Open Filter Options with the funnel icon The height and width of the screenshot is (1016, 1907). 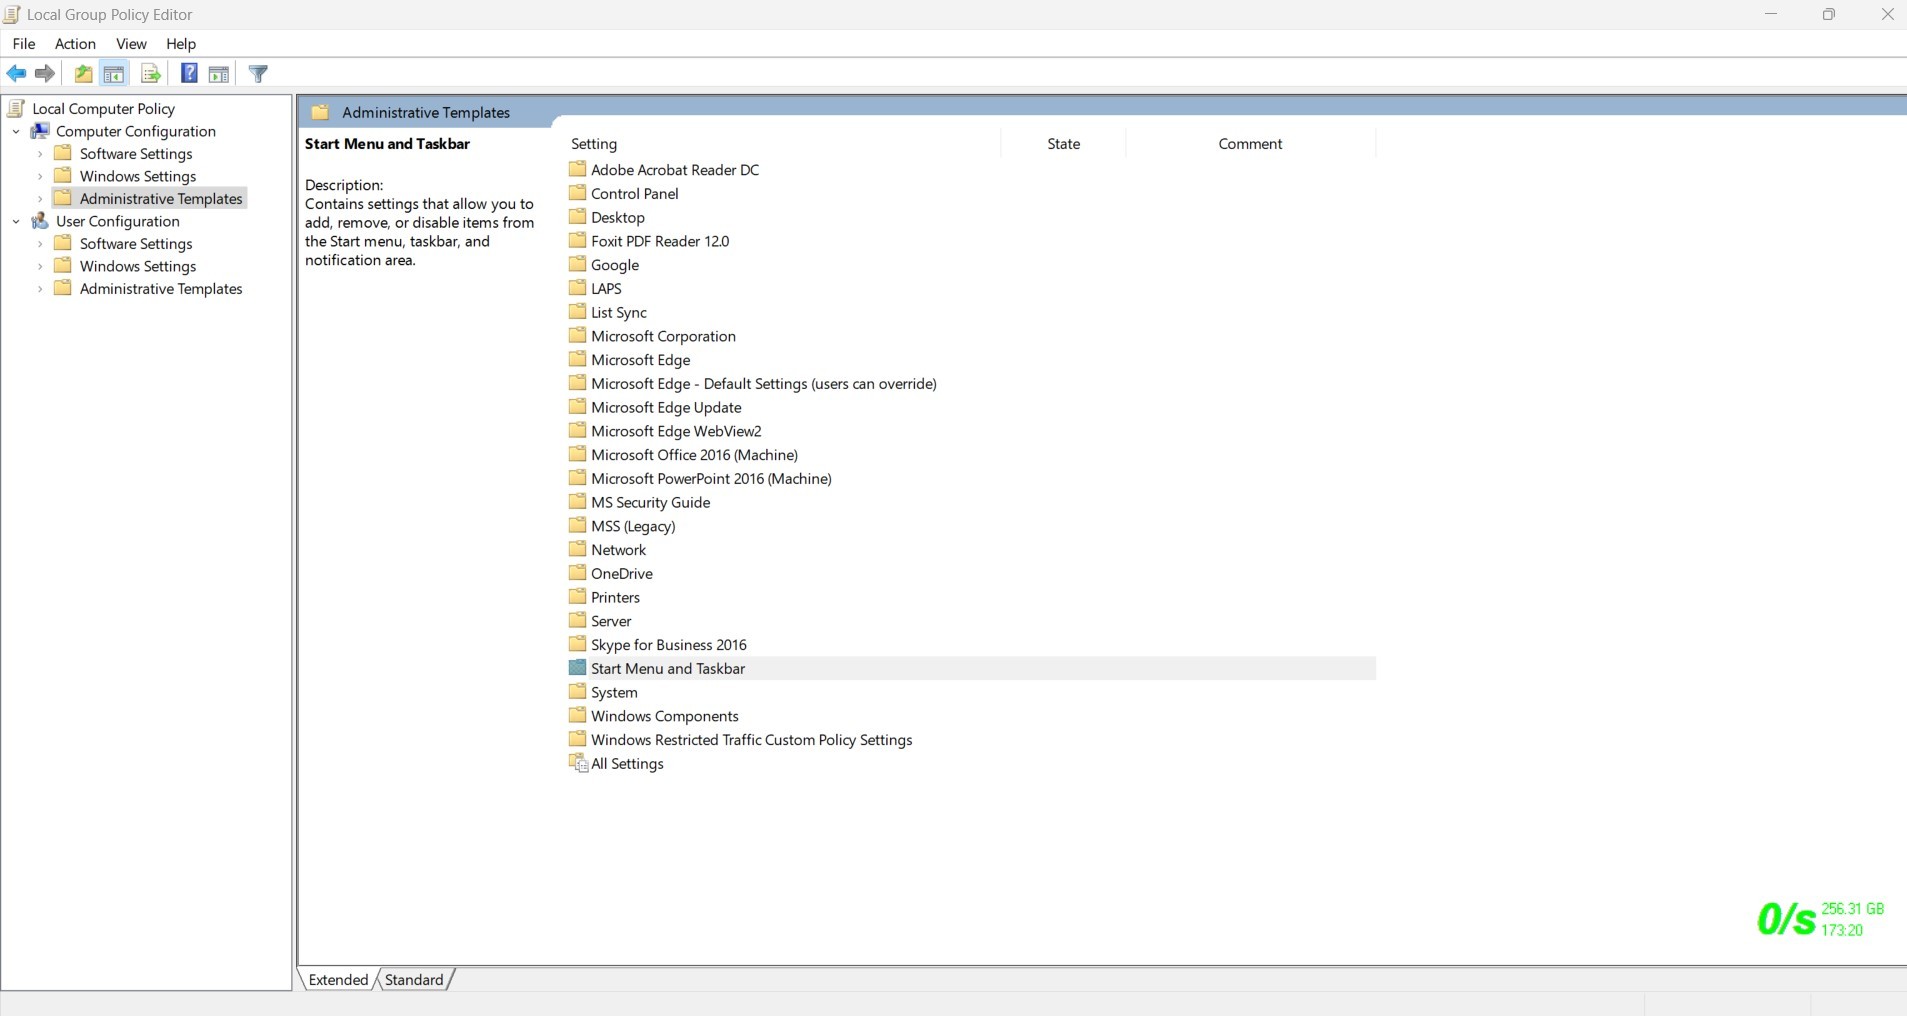tap(258, 73)
